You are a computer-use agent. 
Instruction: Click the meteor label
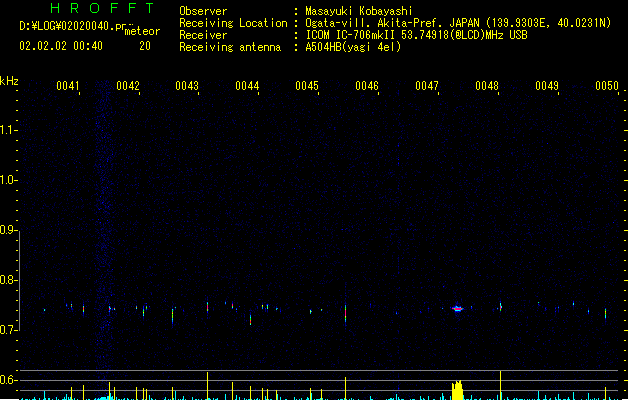pos(142,31)
